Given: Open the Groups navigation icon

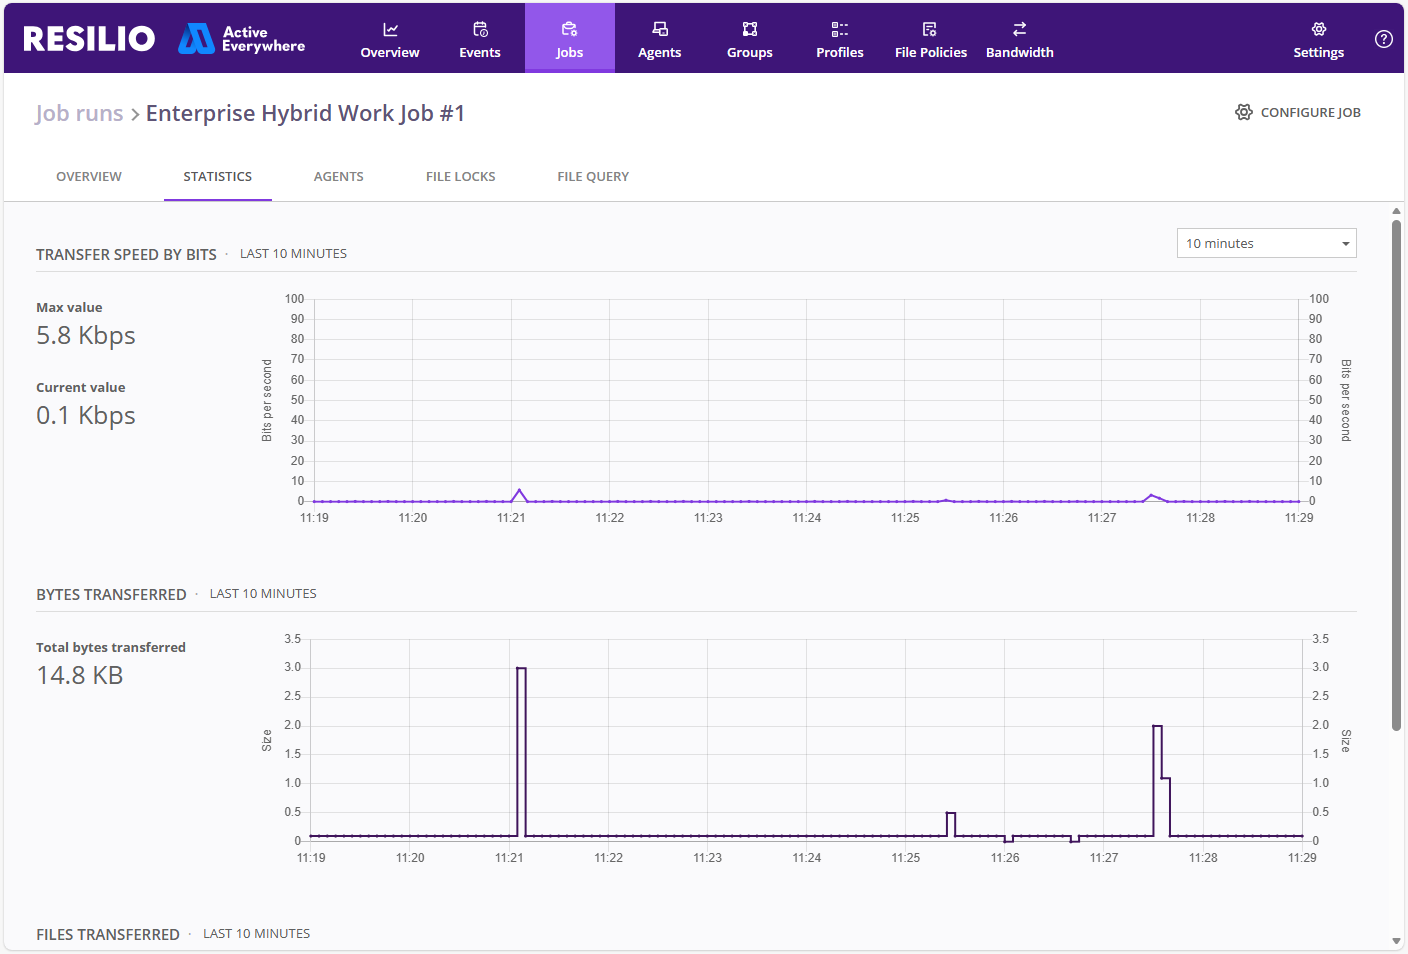Looking at the screenshot, I should (x=750, y=30).
